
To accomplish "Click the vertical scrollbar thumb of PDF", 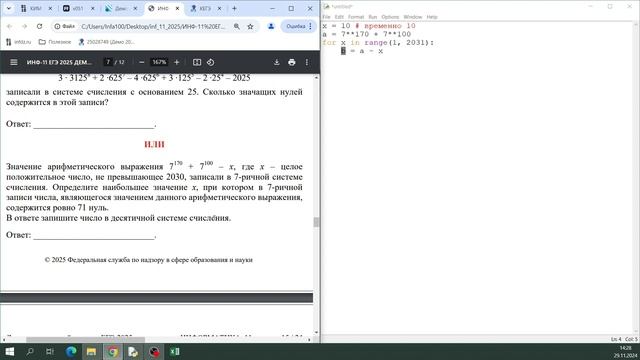I will (x=316, y=222).
